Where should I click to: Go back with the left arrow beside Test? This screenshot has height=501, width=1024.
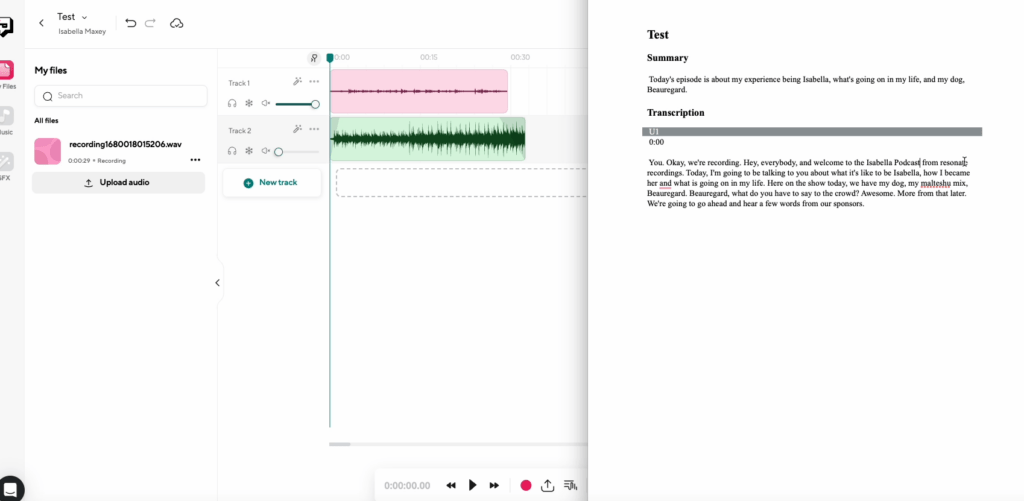click(41, 23)
